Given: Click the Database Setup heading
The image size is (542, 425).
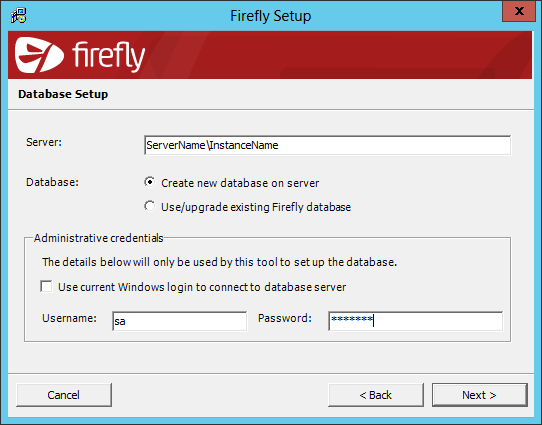Looking at the screenshot, I should pyautogui.click(x=63, y=94).
